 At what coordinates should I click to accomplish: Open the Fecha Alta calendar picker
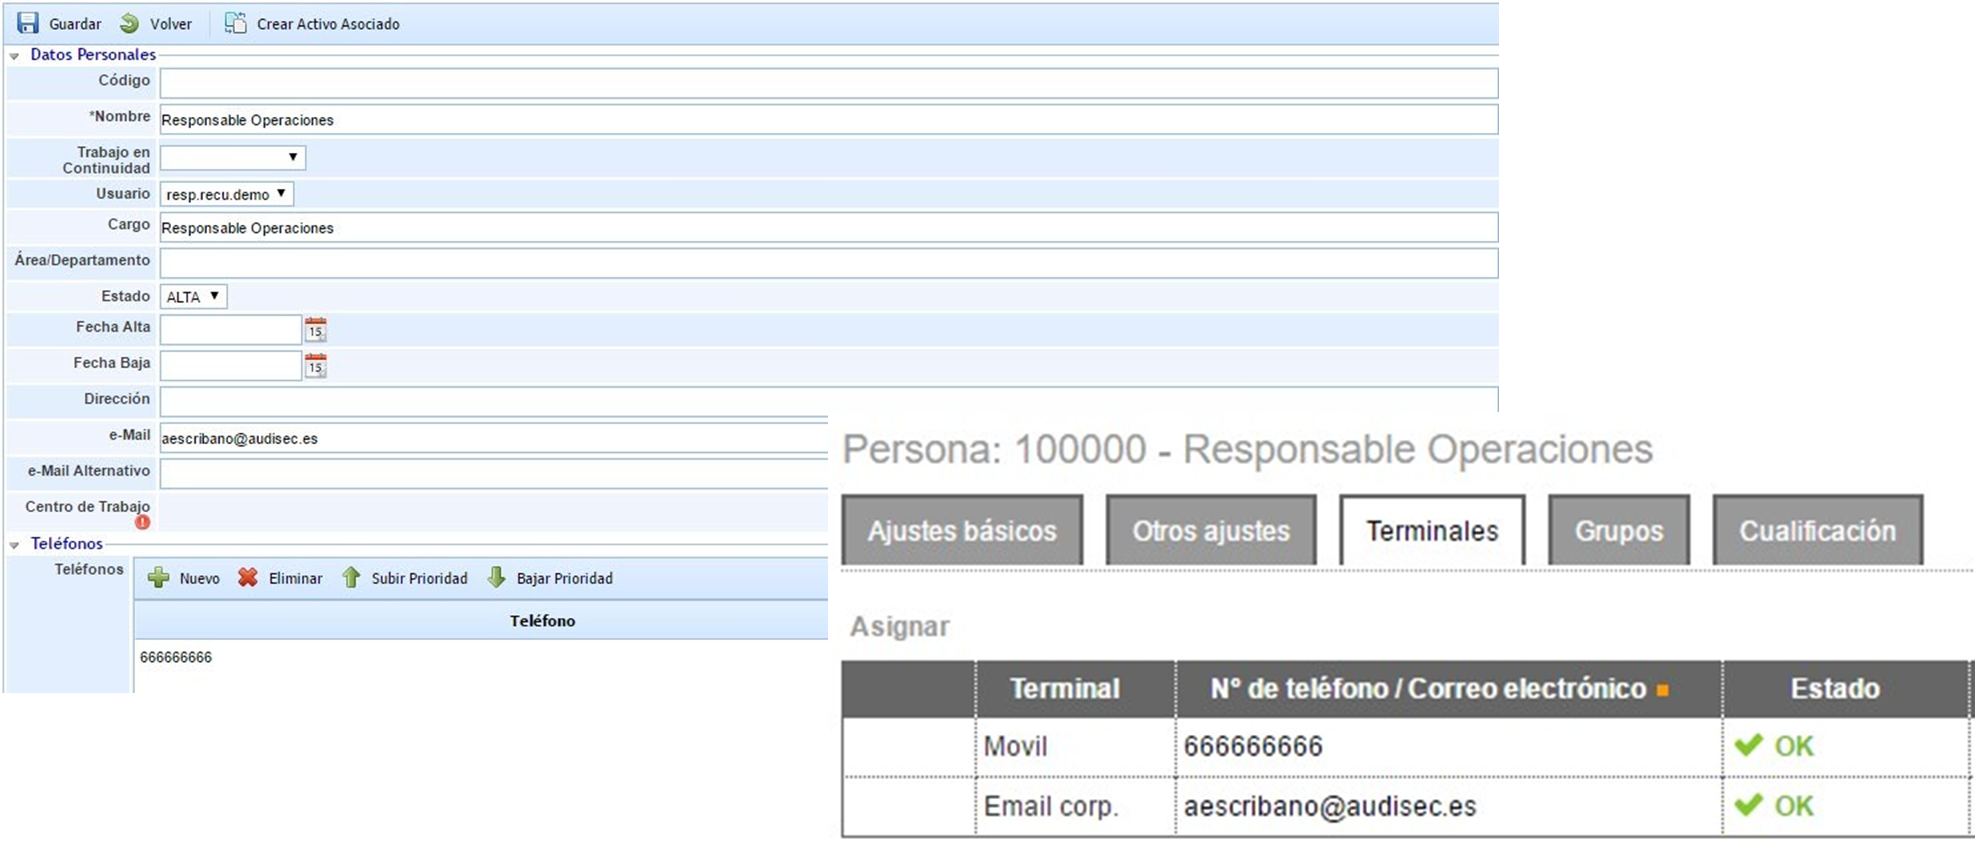[316, 330]
